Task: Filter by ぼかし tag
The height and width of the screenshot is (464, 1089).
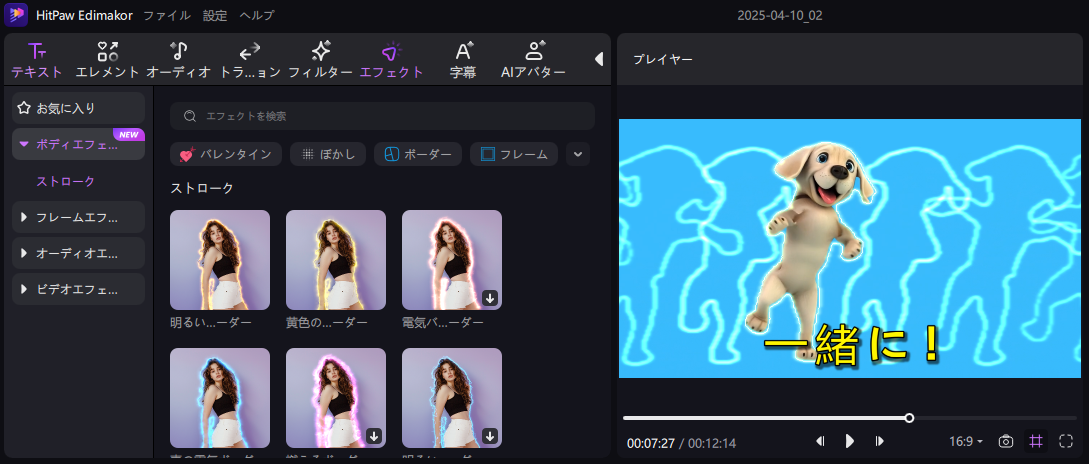Action: click(x=328, y=154)
